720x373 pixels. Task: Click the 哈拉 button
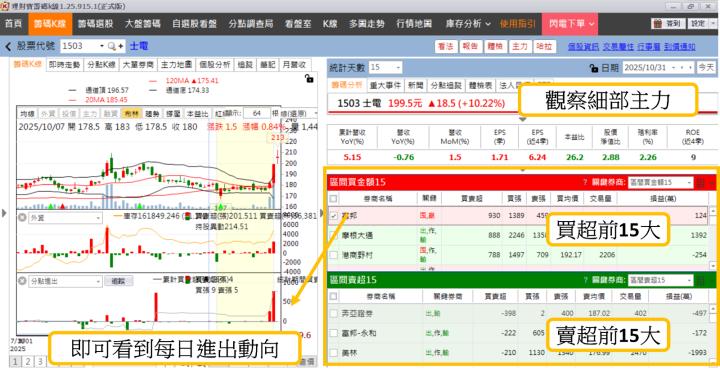click(545, 46)
